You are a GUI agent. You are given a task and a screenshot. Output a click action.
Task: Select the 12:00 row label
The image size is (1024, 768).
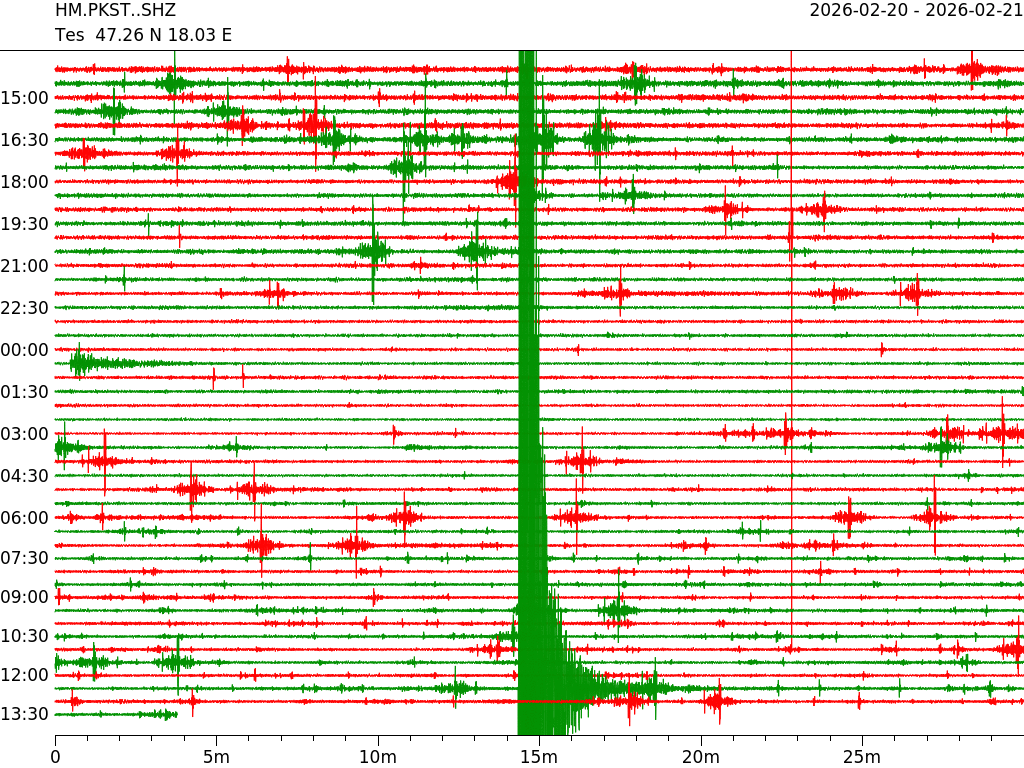25,675
